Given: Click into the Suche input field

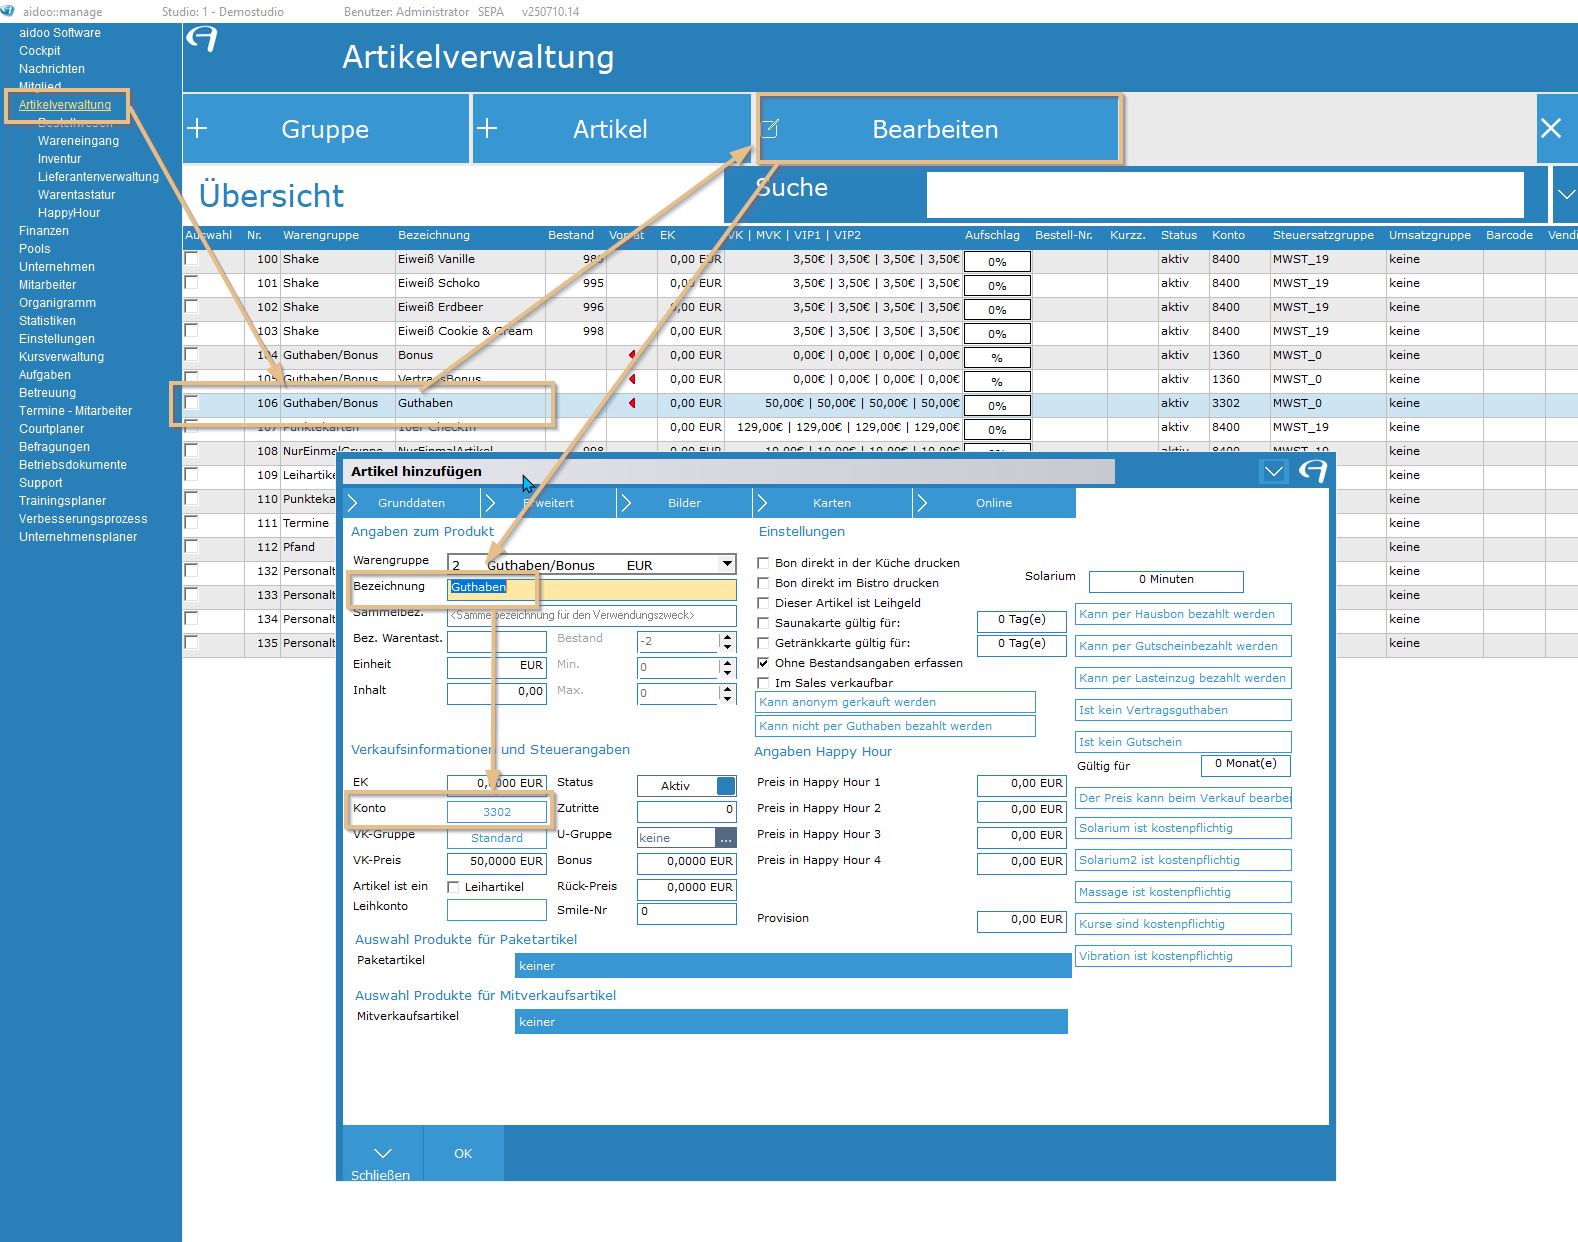Looking at the screenshot, I should point(1224,194).
